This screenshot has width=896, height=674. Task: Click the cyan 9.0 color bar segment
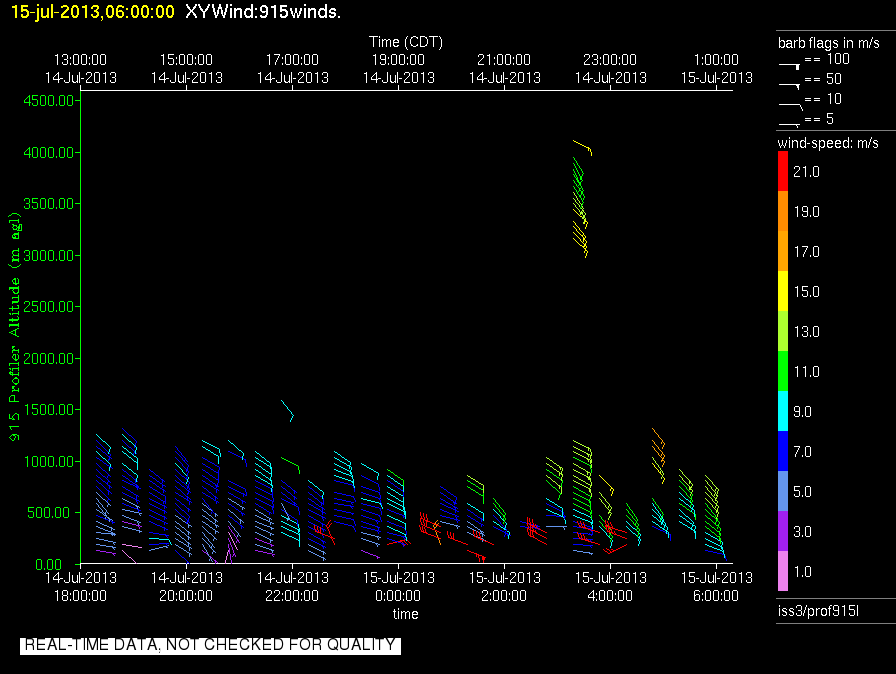(783, 411)
